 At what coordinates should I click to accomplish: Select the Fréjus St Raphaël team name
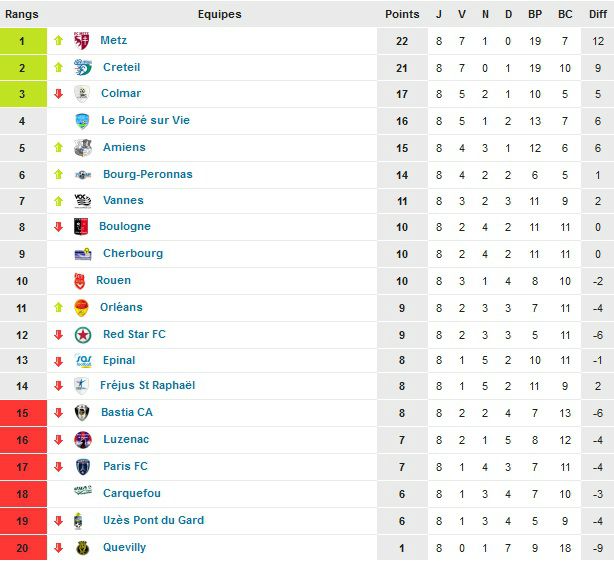(x=148, y=385)
